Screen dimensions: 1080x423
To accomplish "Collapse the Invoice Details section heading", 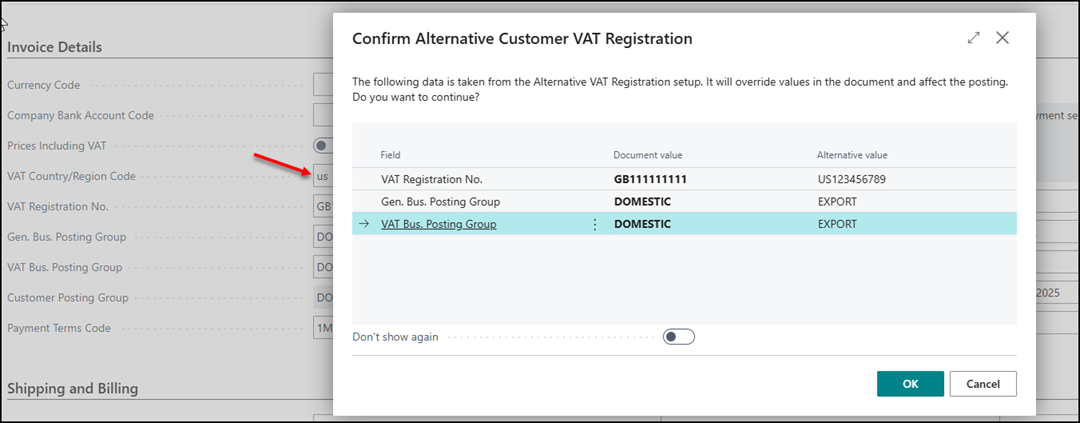I will (x=54, y=47).
